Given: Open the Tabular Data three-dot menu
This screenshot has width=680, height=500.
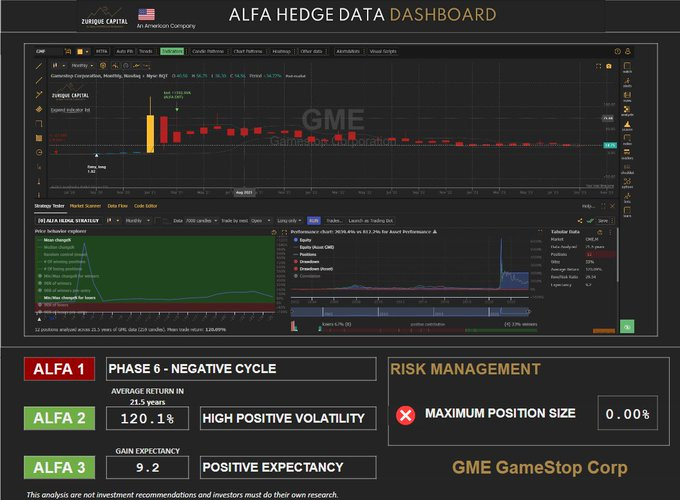Looking at the screenshot, I should pos(611,232).
